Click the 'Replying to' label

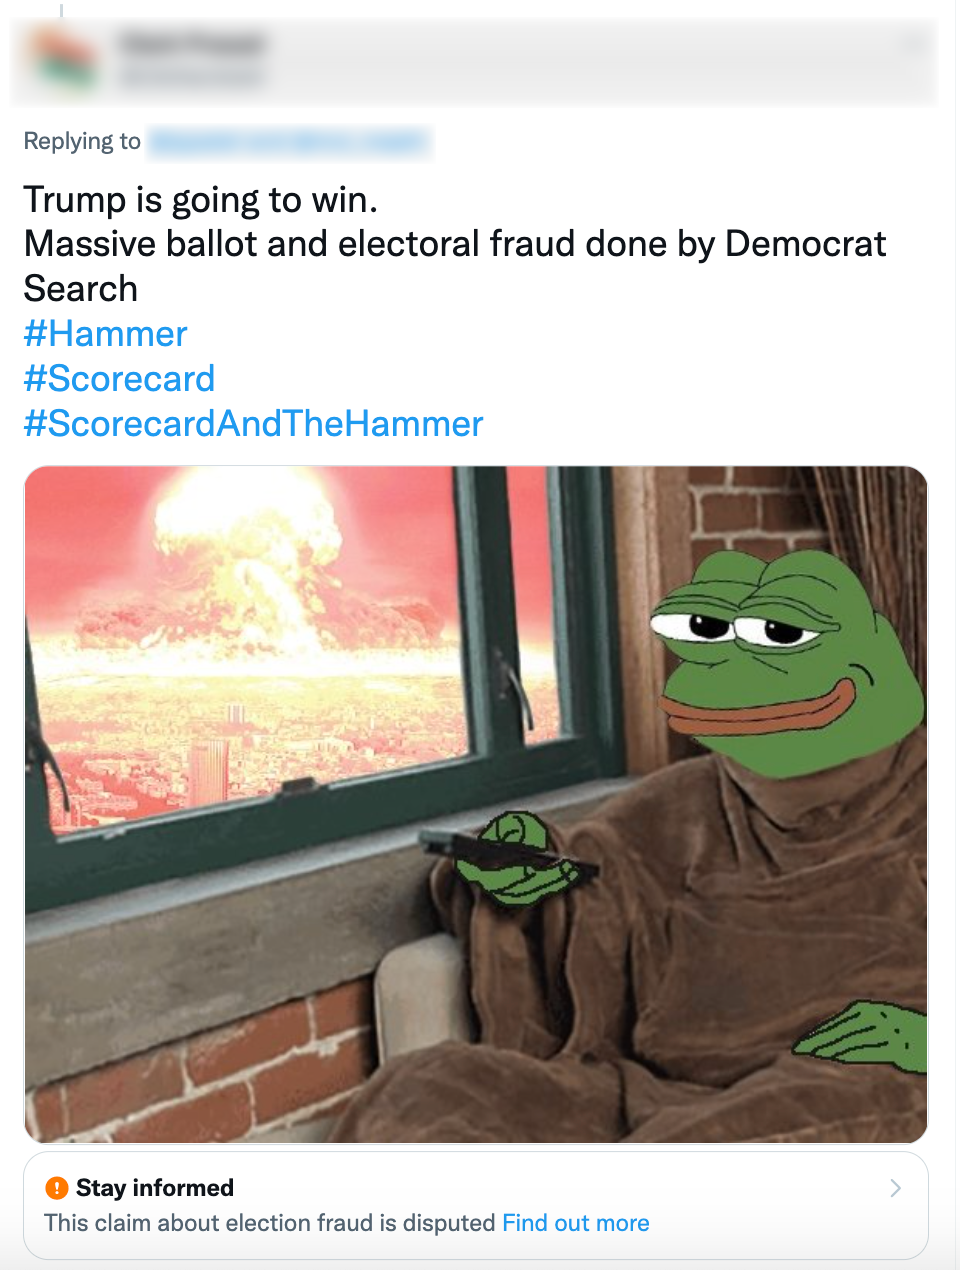pyautogui.click(x=82, y=142)
